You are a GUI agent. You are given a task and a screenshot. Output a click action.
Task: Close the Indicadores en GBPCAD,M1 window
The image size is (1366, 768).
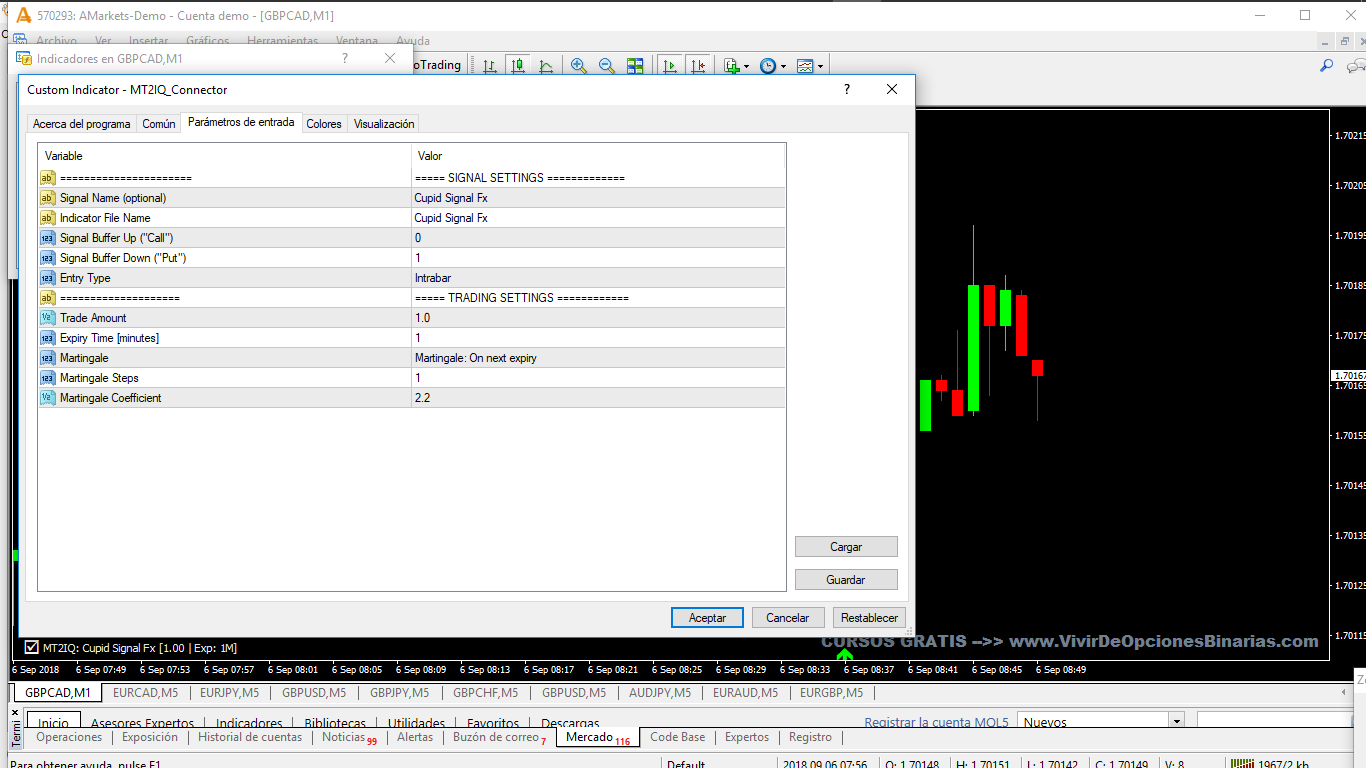pos(390,58)
